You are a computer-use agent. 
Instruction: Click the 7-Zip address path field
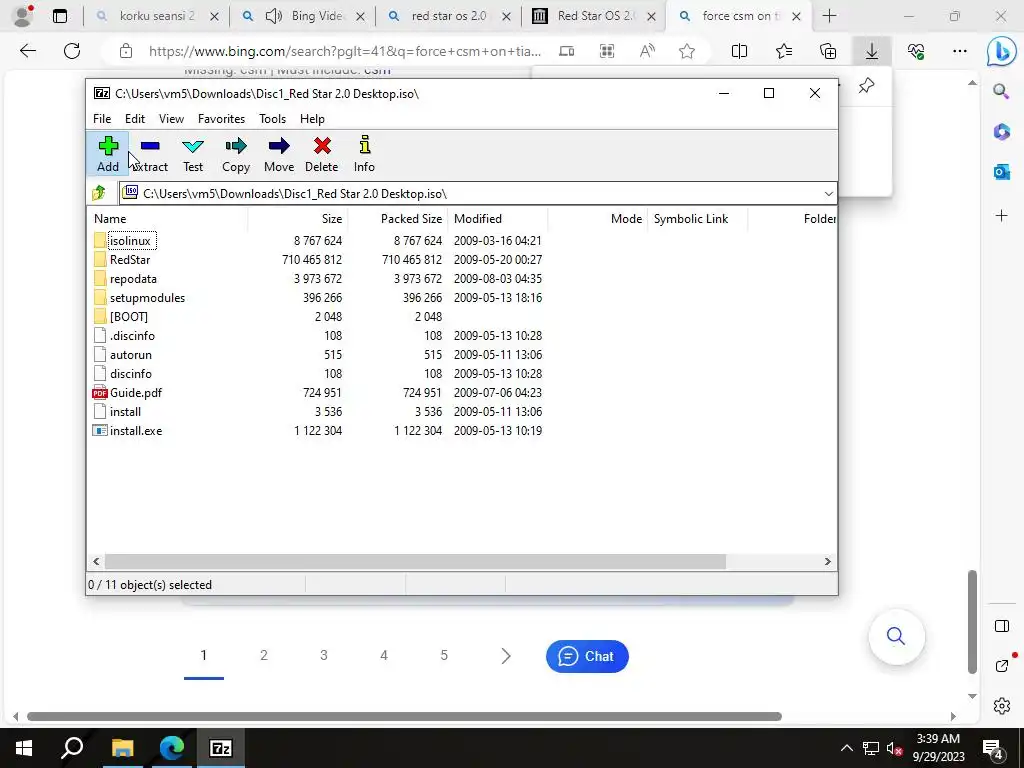click(x=477, y=193)
